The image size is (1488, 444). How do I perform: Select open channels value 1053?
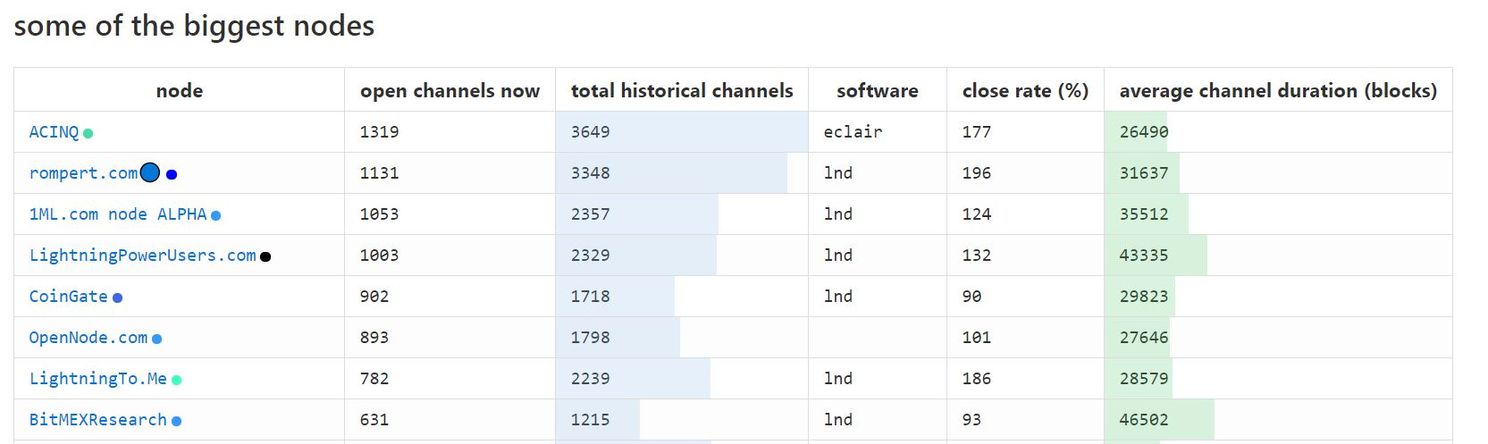coord(379,214)
